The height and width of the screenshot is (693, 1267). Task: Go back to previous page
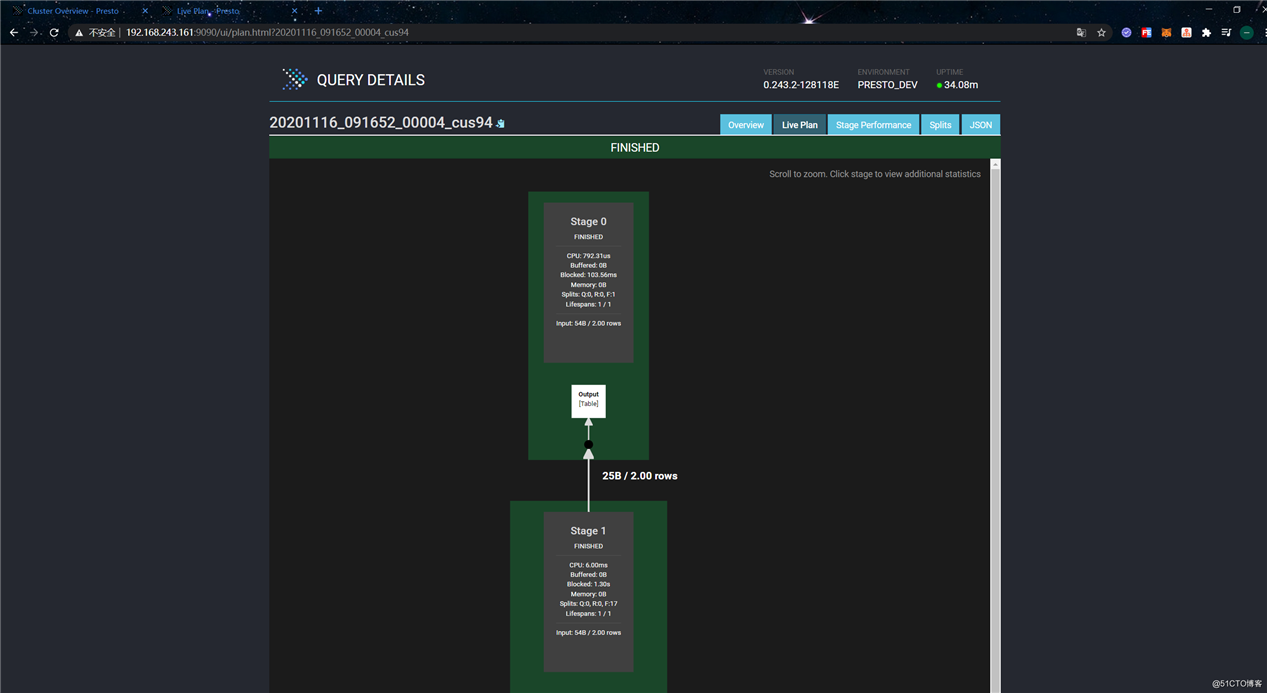click(14, 33)
